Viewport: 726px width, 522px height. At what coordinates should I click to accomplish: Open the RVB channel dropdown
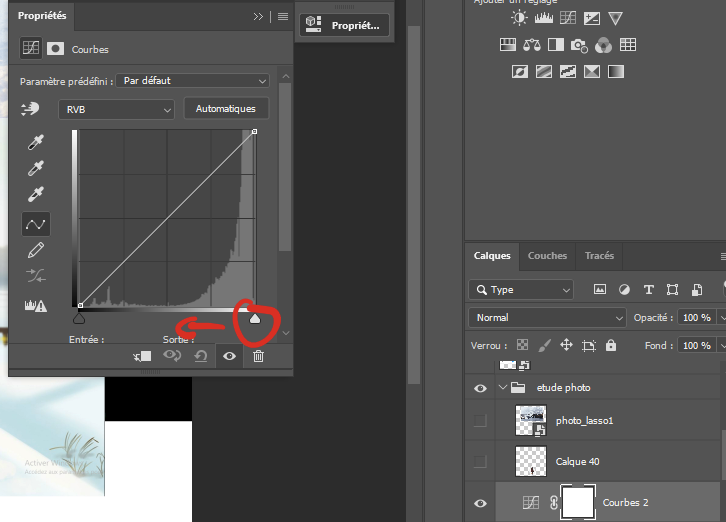tap(117, 109)
